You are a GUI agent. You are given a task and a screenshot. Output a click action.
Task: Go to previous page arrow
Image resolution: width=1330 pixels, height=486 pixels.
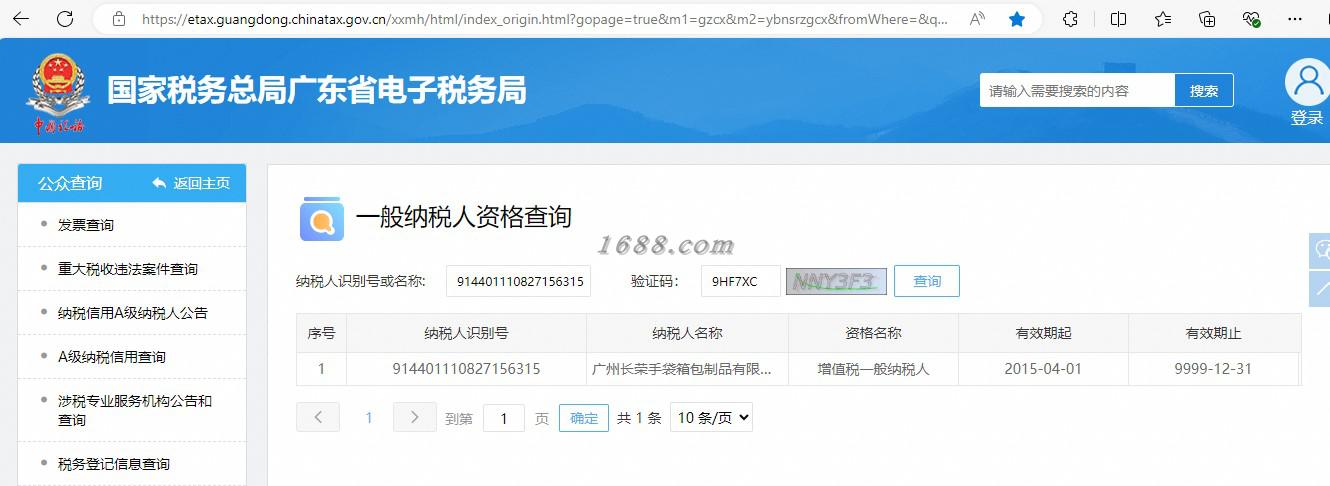[x=318, y=417]
